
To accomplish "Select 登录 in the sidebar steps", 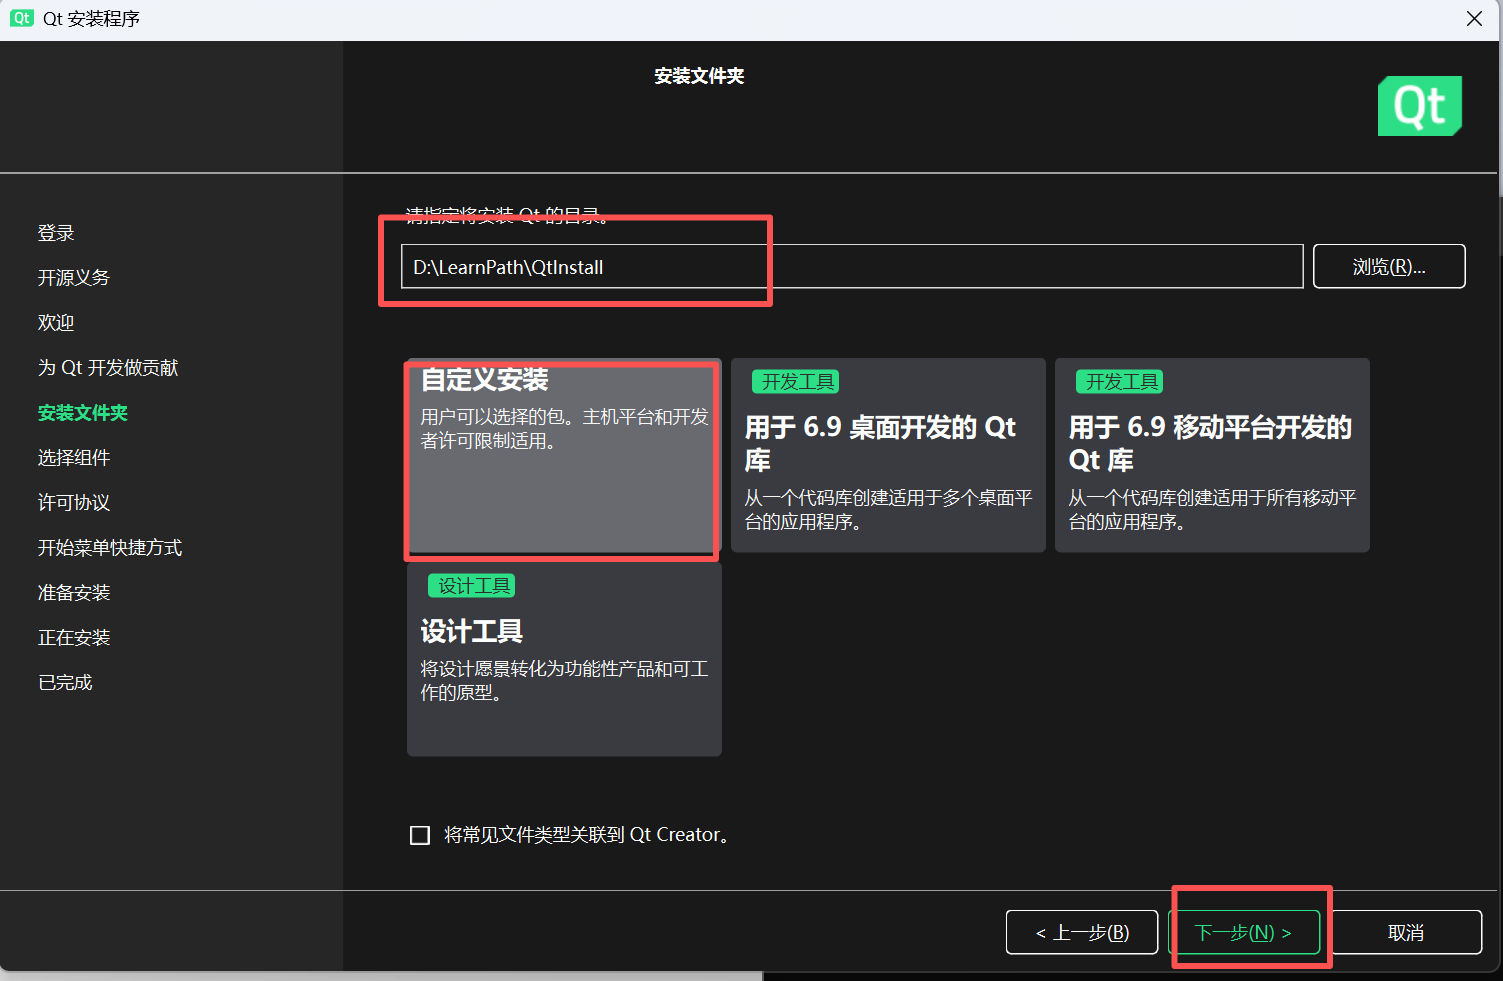I will click(x=56, y=232).
